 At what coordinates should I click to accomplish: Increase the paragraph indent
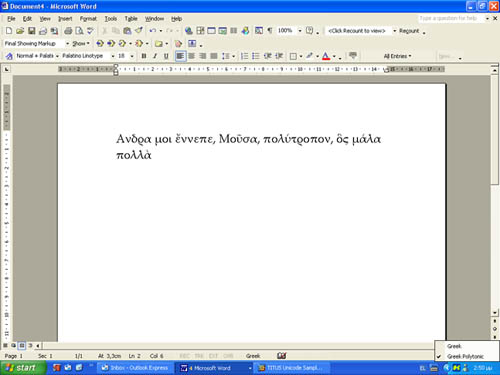click(x=279, y=56)
